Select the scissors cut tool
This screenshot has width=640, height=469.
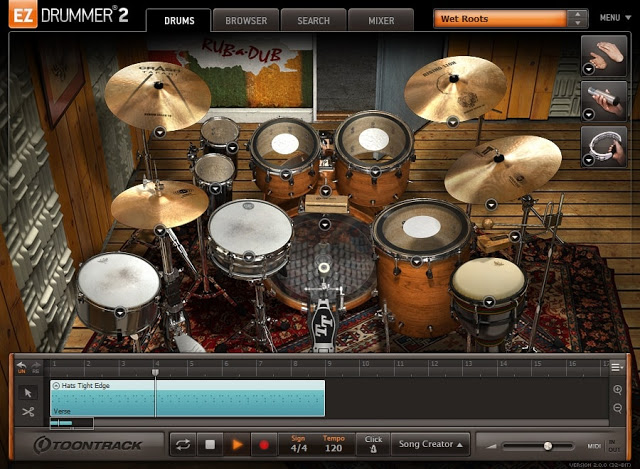point(28,412)
